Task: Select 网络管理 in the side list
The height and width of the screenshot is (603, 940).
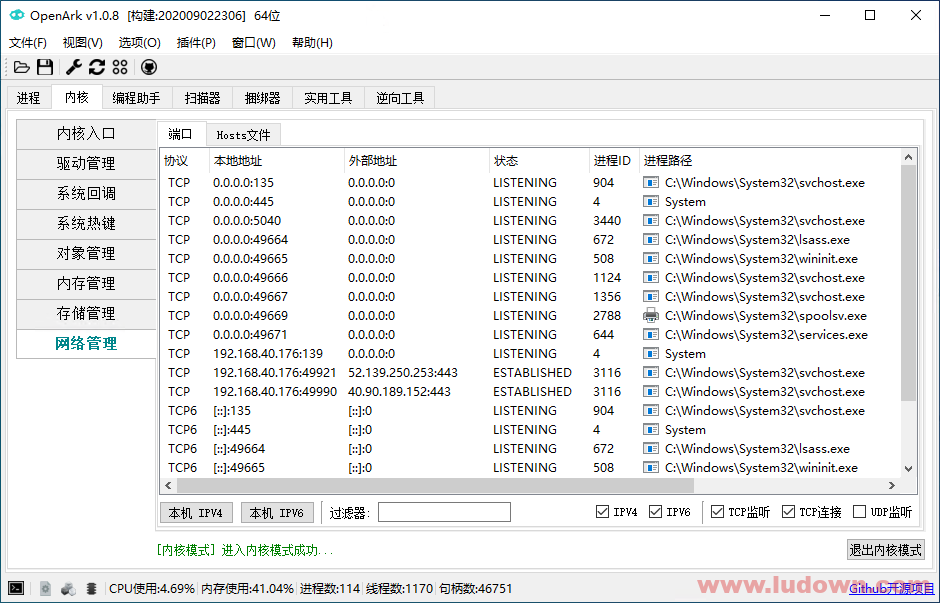Action: click(86, 343)
